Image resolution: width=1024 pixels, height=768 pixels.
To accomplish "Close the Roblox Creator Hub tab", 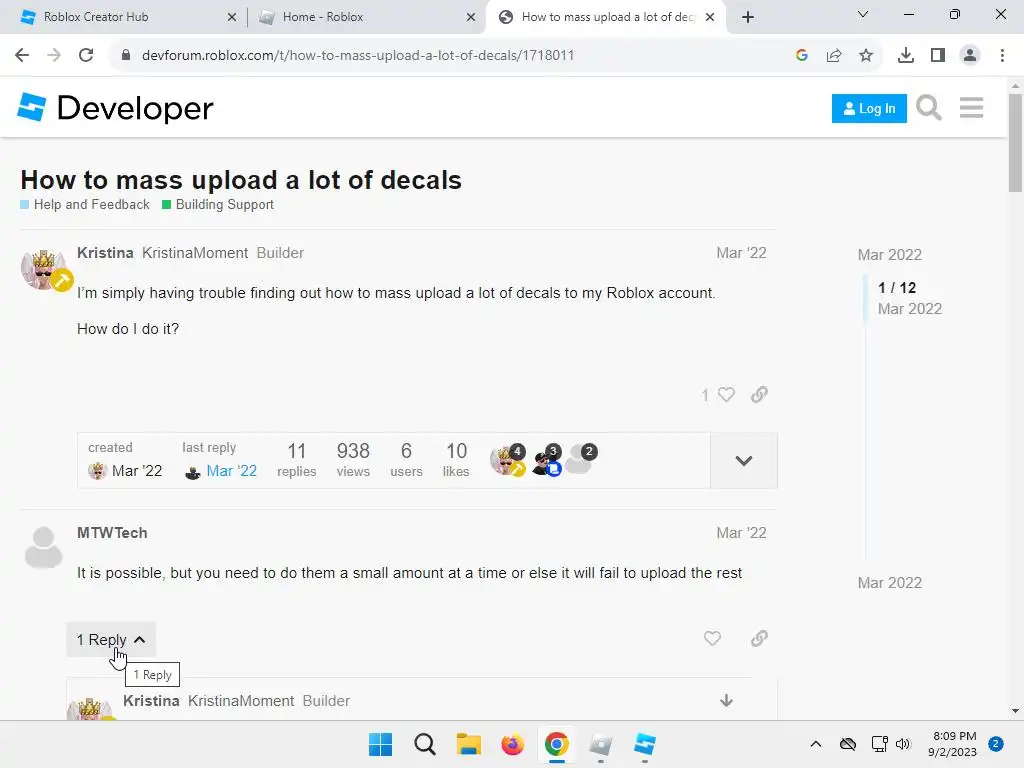I will [x=232, y=17].
